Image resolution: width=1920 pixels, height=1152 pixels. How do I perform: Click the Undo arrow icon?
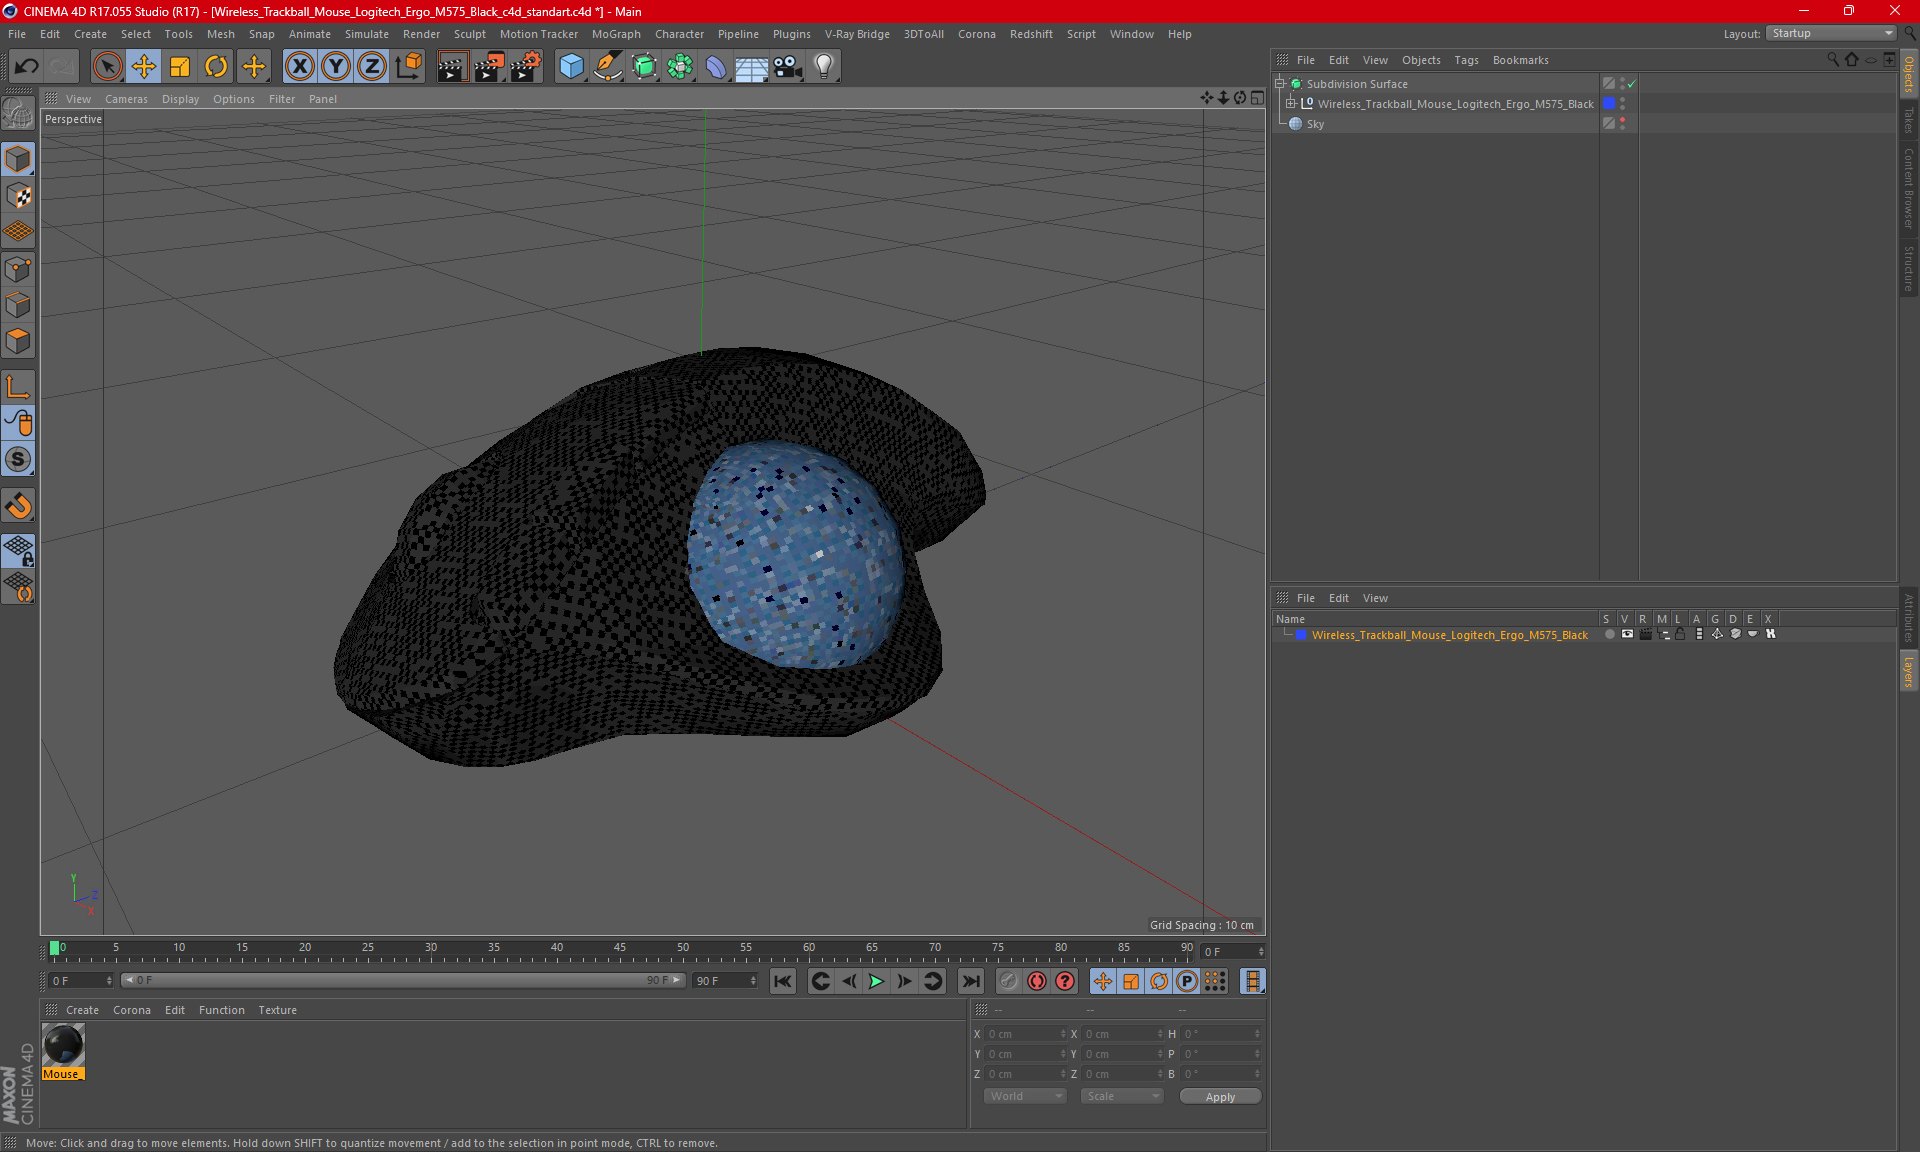point(26,67)
